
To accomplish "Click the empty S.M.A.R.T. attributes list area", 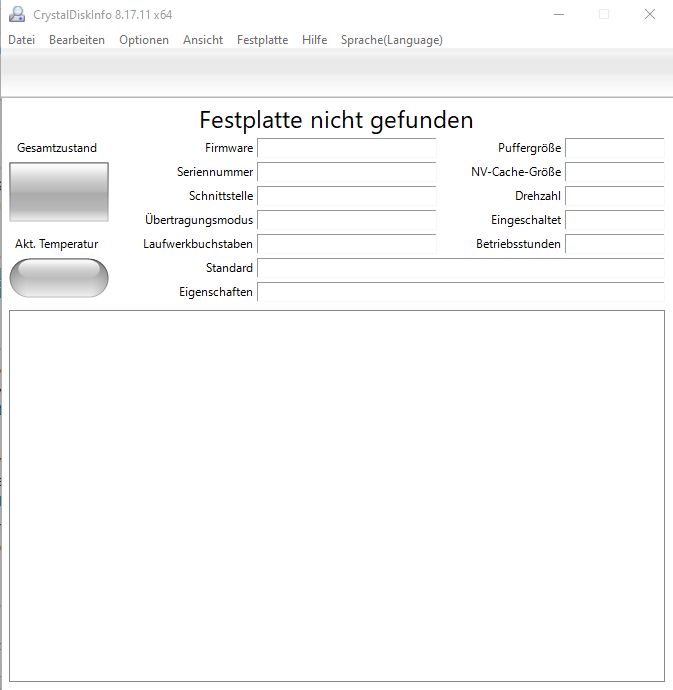I will (x=337, y=496).
